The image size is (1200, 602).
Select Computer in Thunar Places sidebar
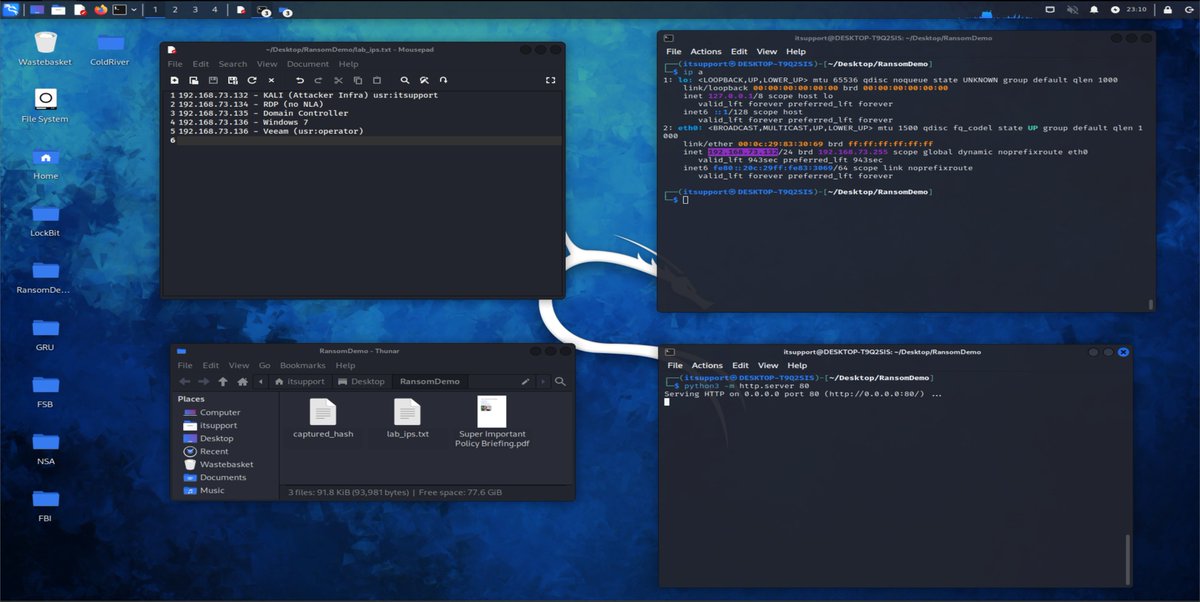pyautogui.click(x=212, y=412)
